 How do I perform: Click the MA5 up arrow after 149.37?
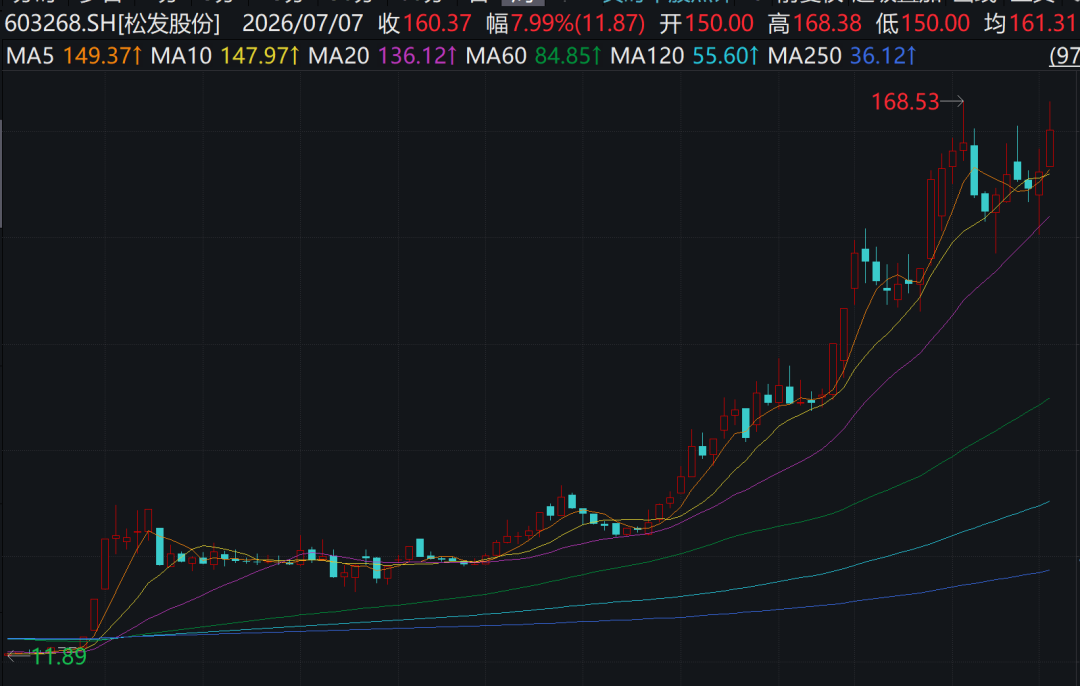137,56
